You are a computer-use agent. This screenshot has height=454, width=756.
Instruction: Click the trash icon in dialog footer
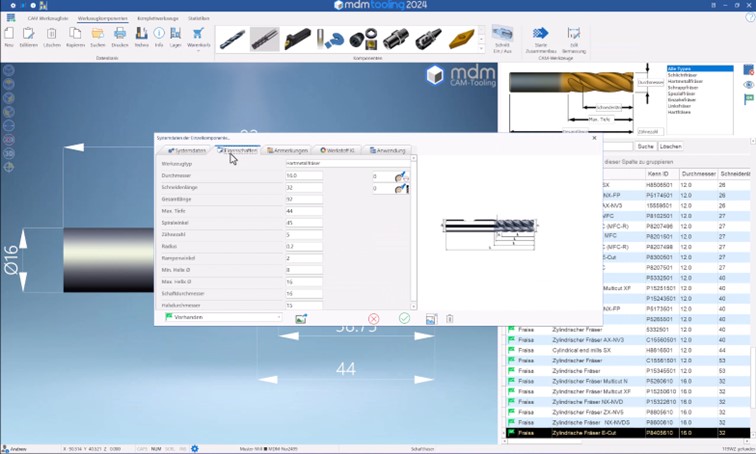449,319
